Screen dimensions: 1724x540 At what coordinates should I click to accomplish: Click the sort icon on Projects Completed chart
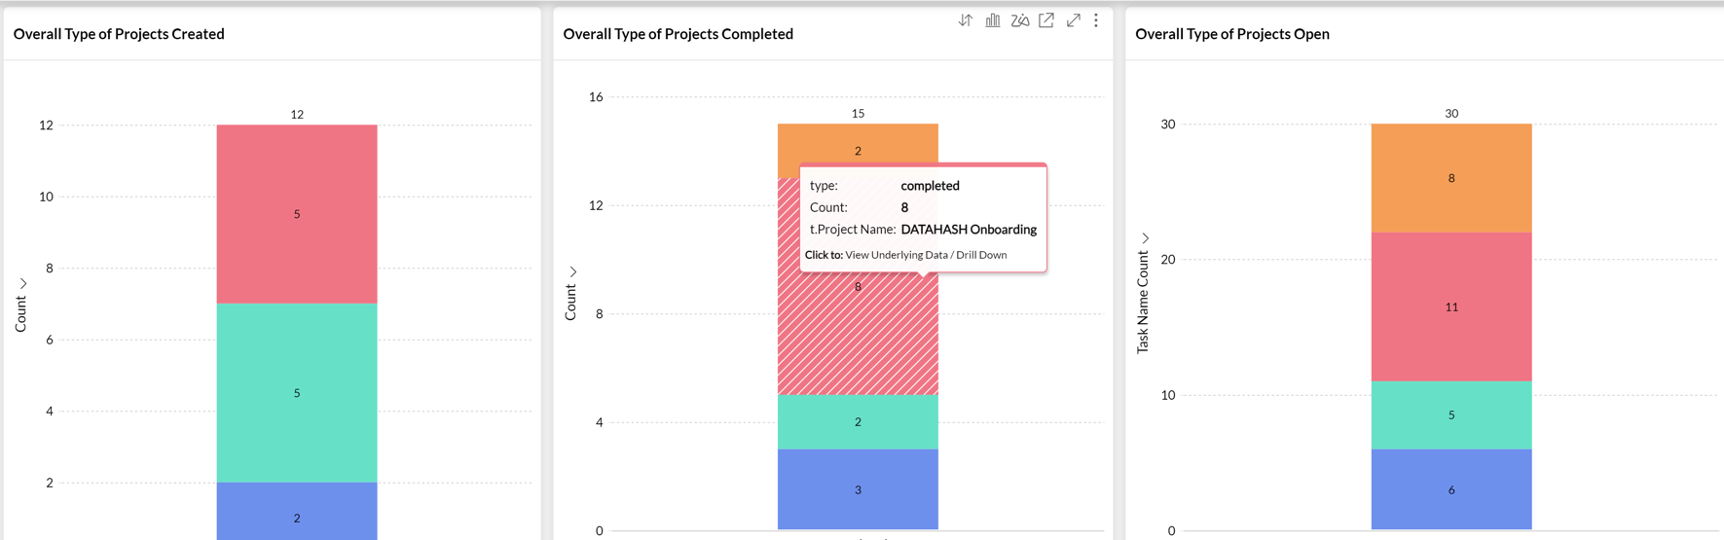[965, 20]
